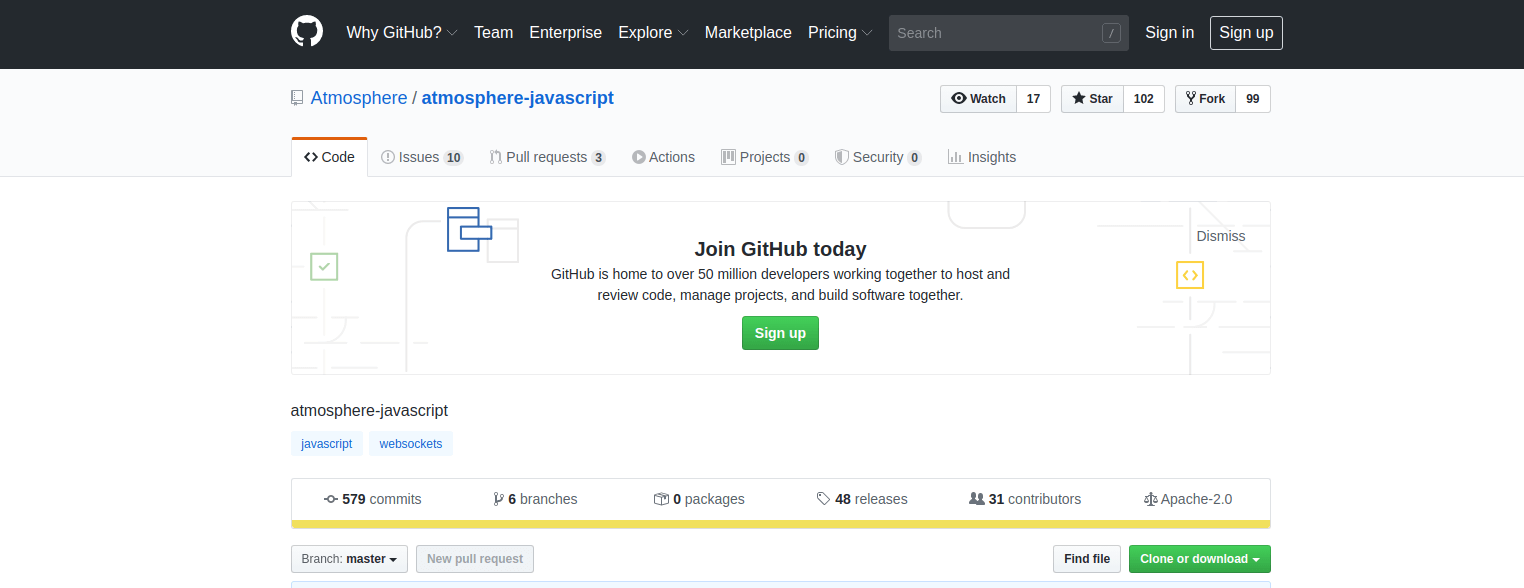Expand the Pricing dropdown menu
Screen dimensions: 1524x588
pyautogui.click(x=840, y=32)
